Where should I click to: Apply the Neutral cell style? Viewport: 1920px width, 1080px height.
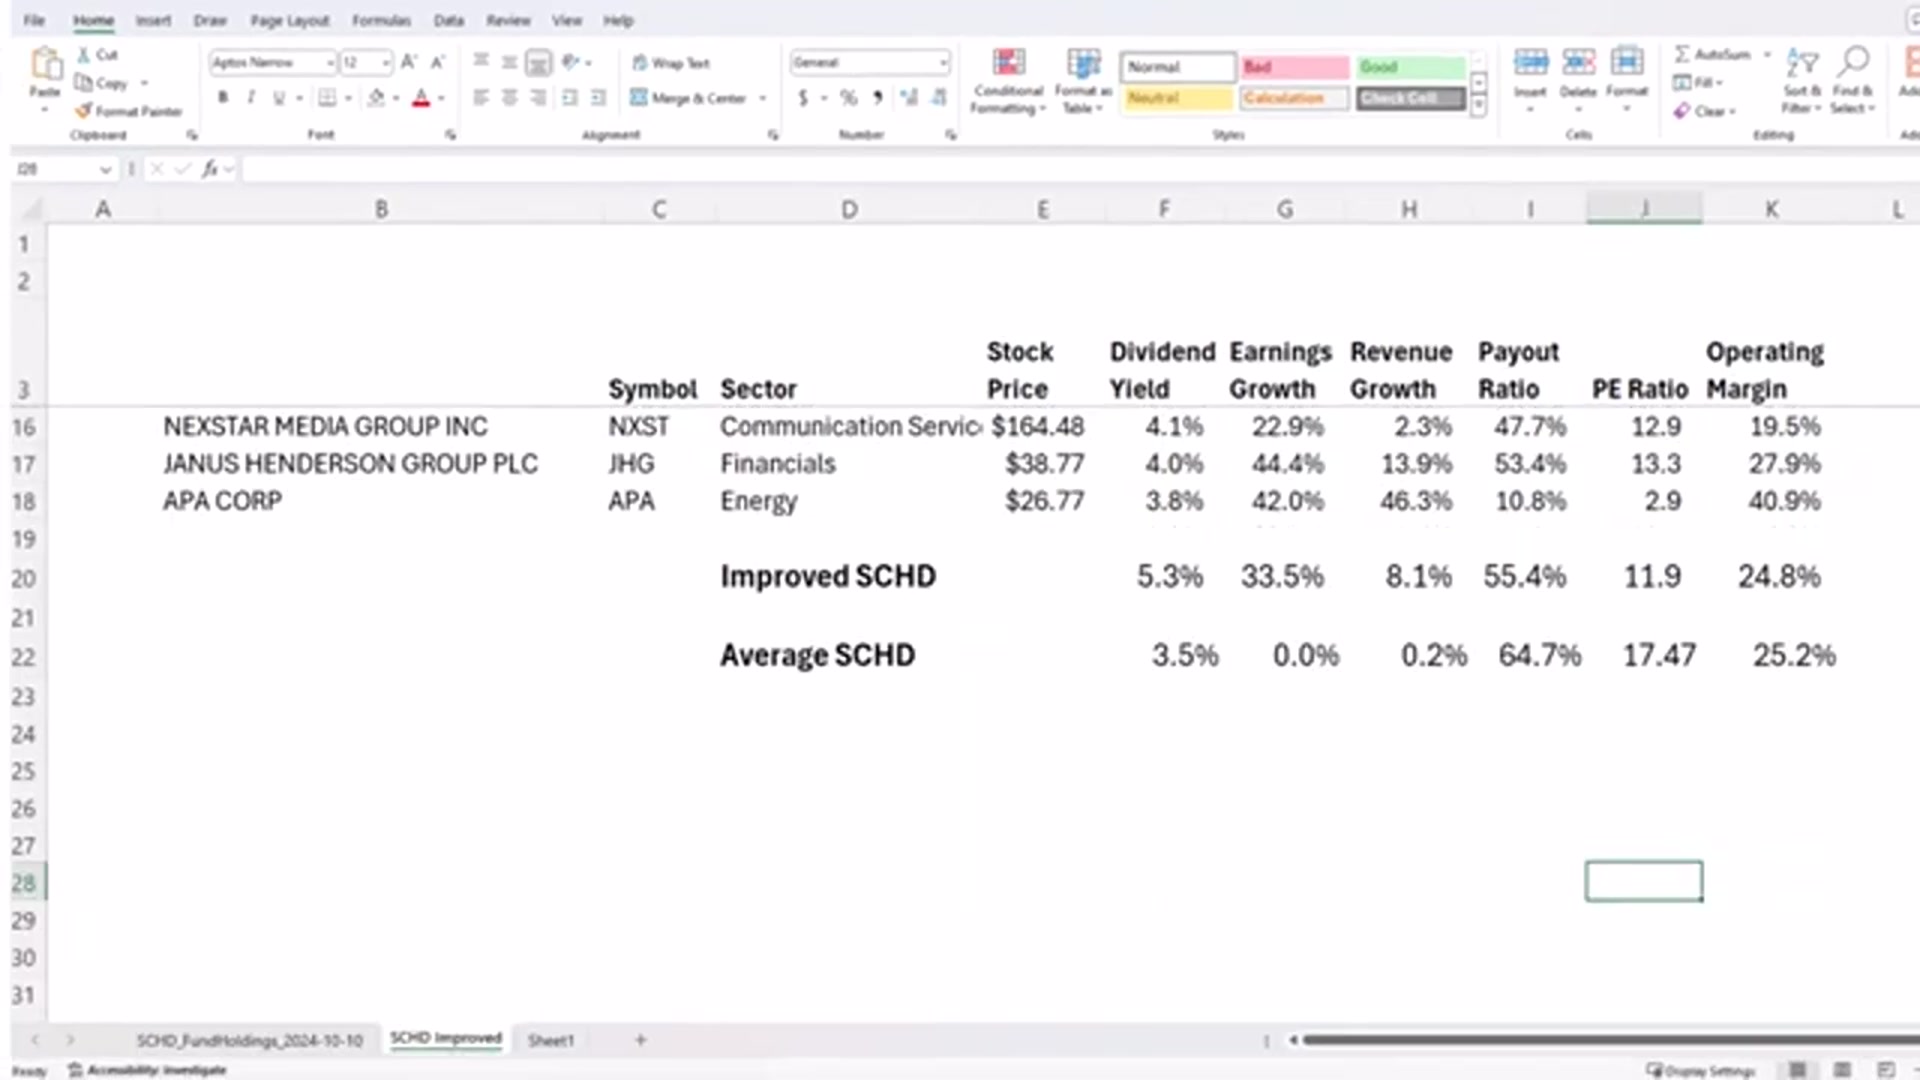tap(1177, 98)
